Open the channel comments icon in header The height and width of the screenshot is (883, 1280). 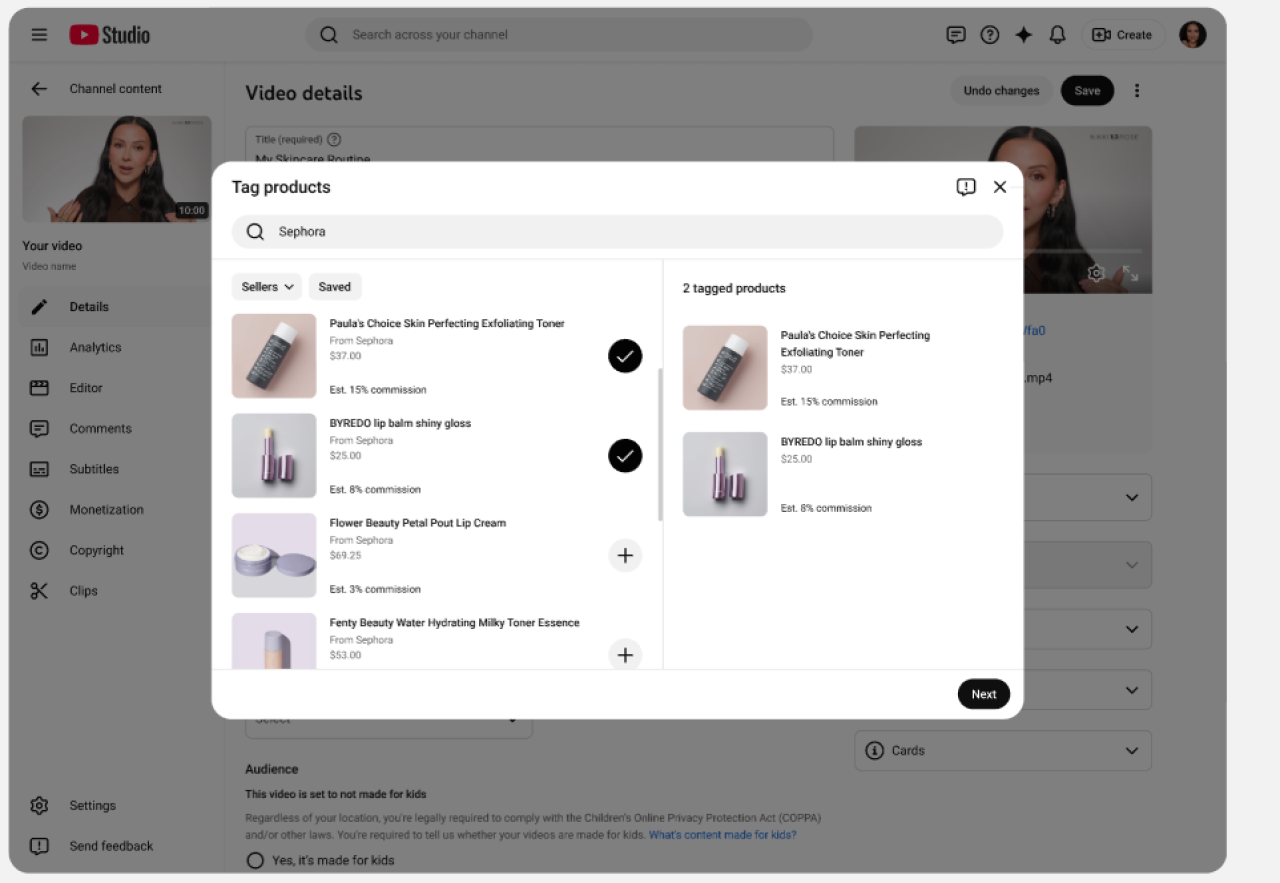pos(956,35)
